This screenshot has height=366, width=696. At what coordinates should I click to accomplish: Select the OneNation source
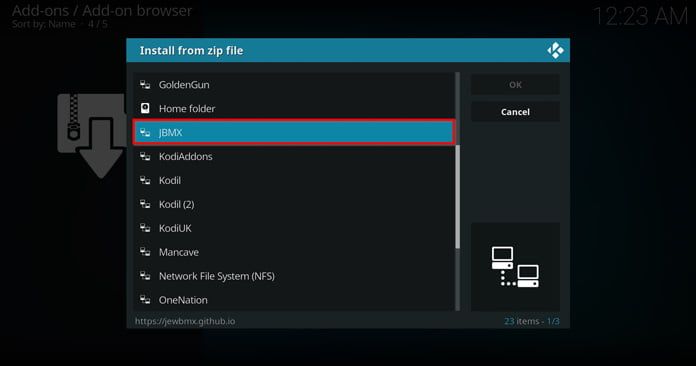(x=293, y=300)
